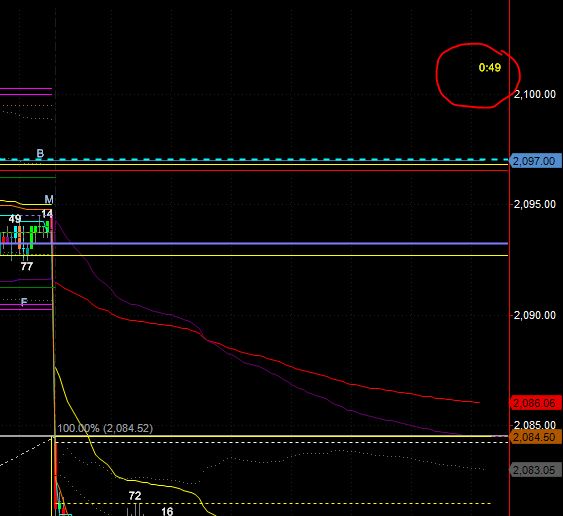Click the 2,095.00 price axis label
The width and height of the screenshot is (563, 516).
[535, 204]
